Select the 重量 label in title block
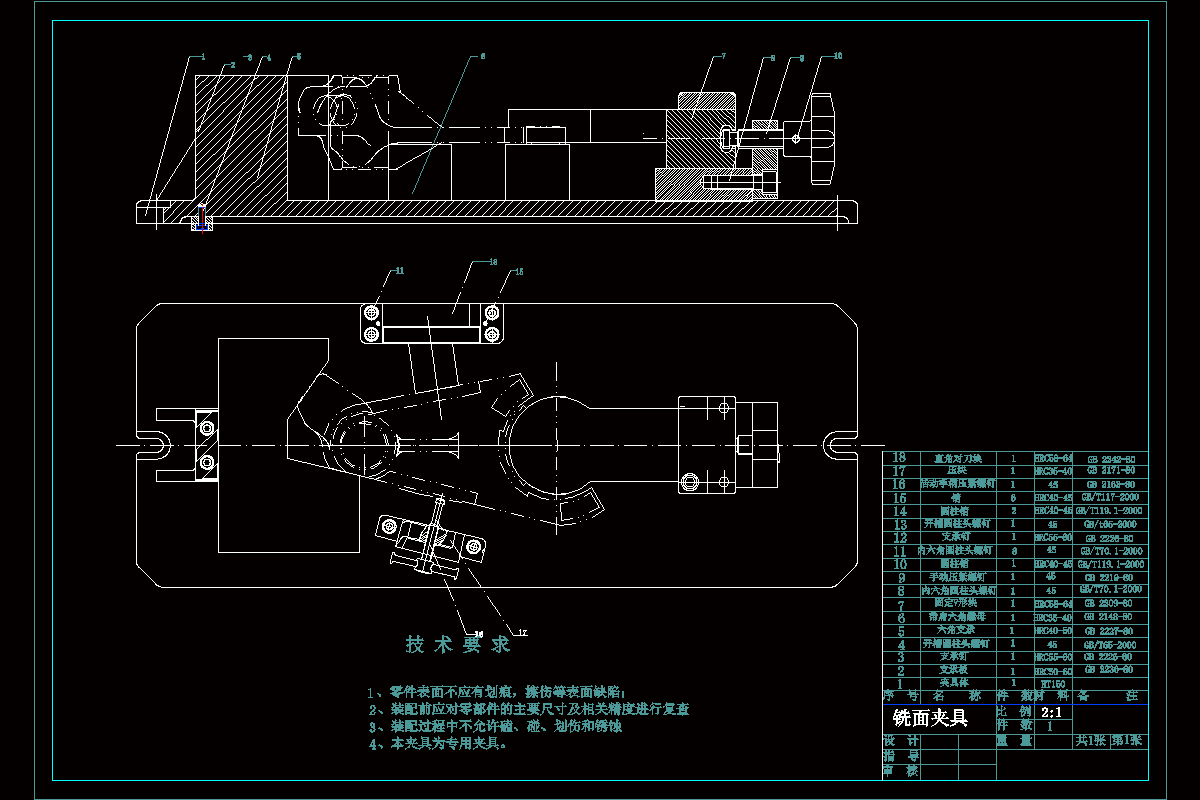1200x800 pixels. [1014, 741]
